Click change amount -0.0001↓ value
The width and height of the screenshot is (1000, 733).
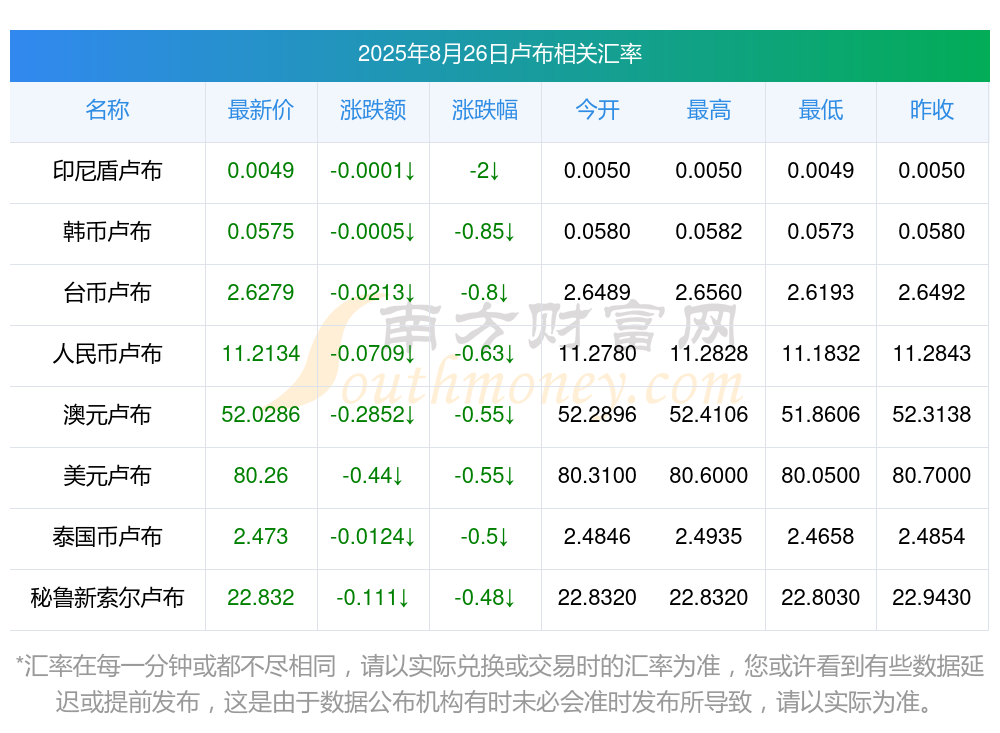[373, 171]
